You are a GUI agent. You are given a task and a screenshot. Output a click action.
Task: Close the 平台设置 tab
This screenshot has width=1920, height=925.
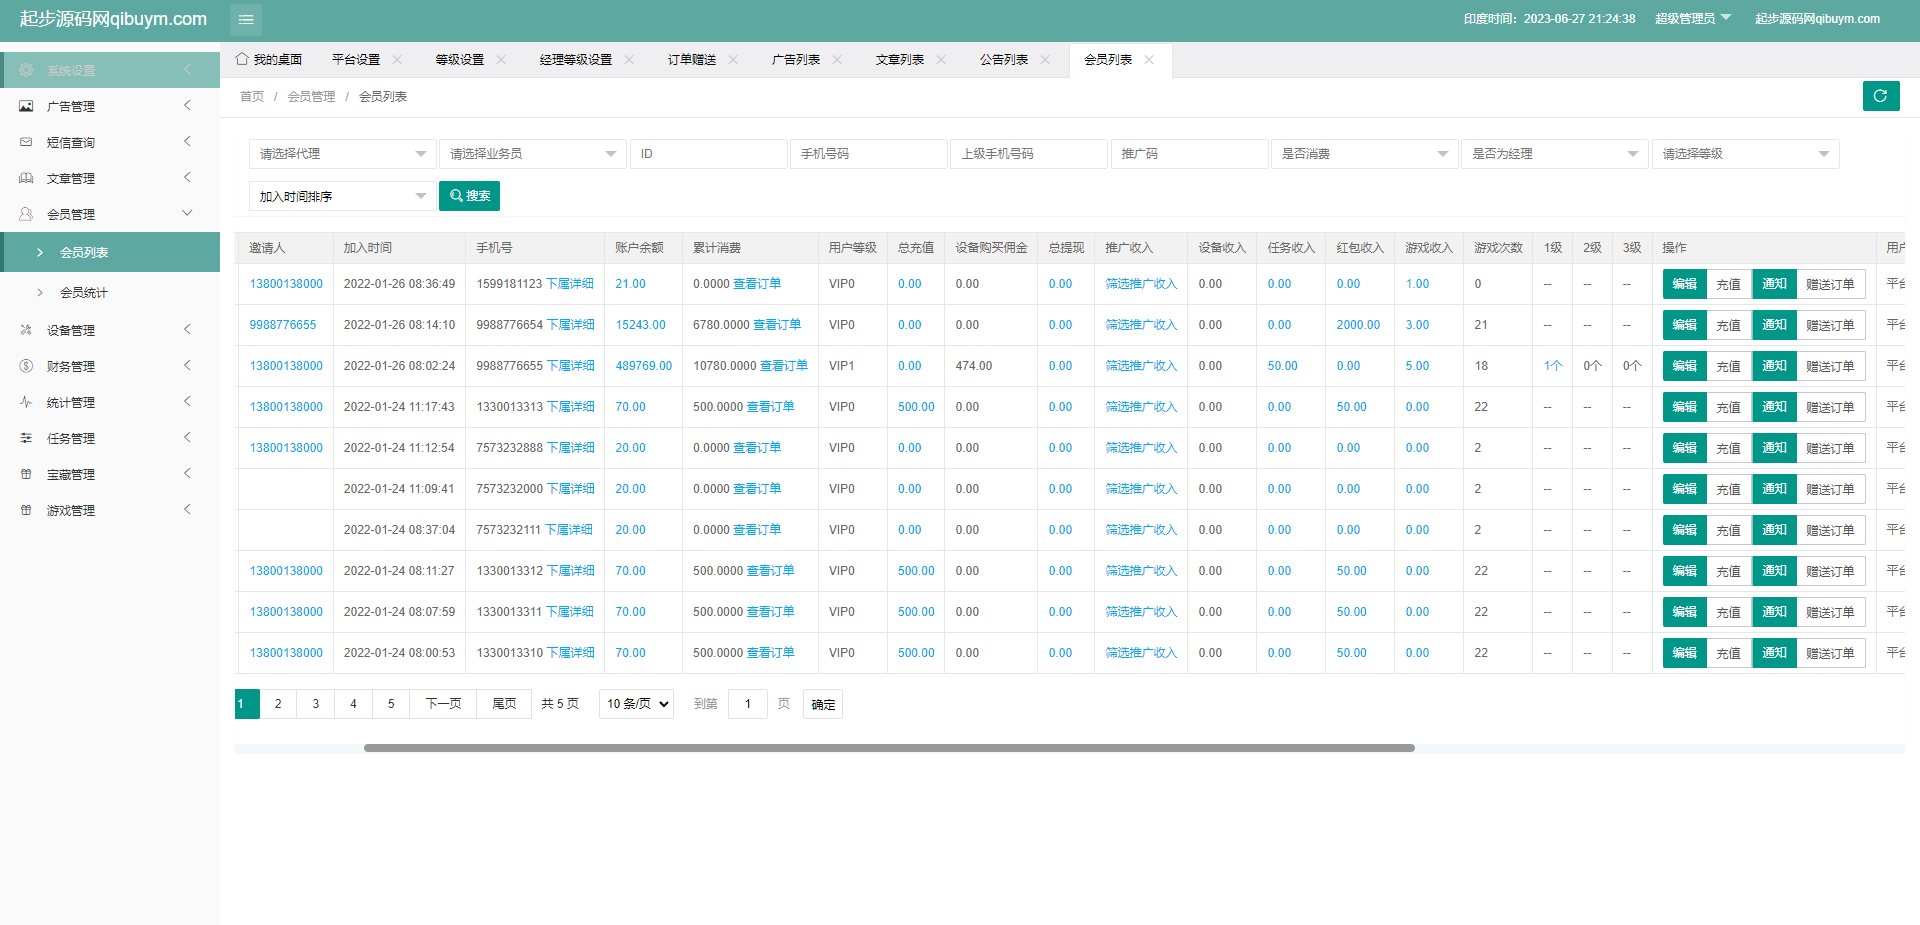(397, 60)
